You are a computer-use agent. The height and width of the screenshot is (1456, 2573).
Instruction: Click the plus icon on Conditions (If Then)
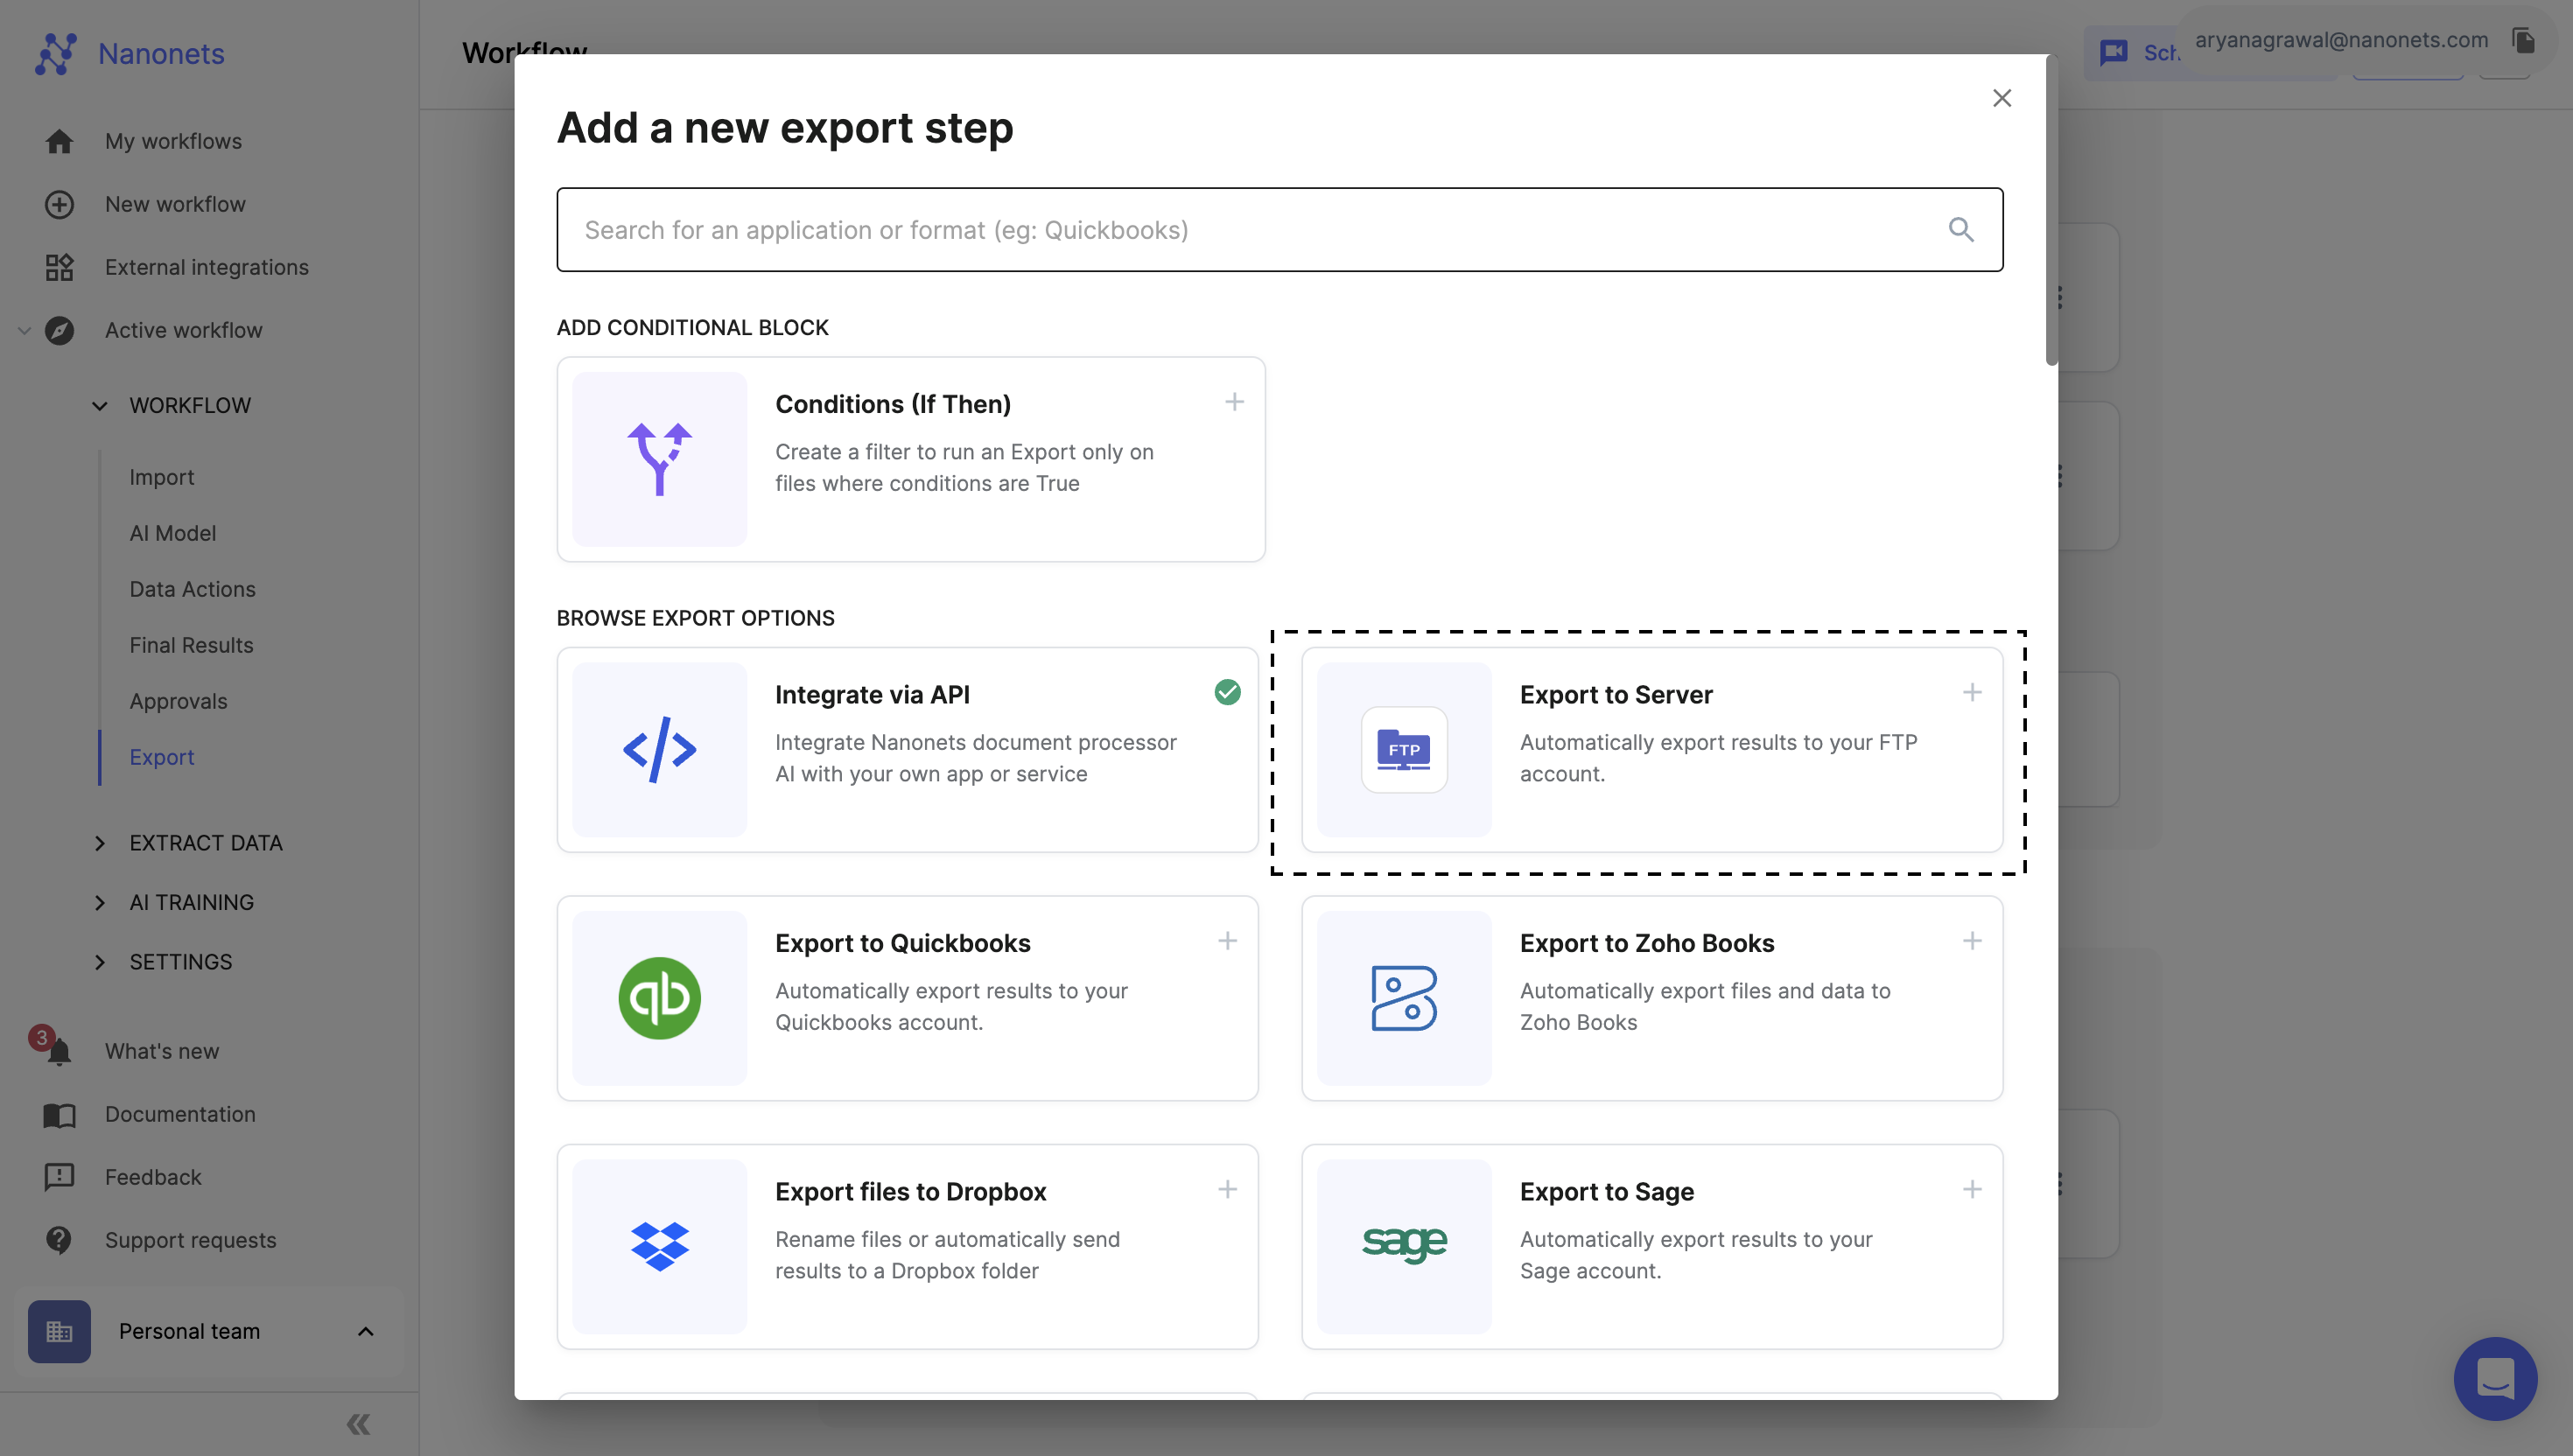(1234, 402)
